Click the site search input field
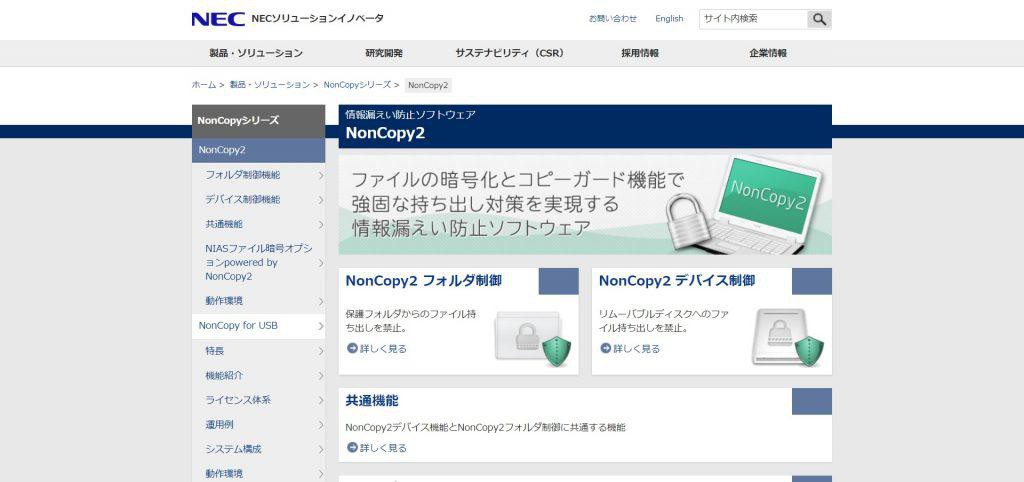The image size is (1024, 482). (753, 20)
